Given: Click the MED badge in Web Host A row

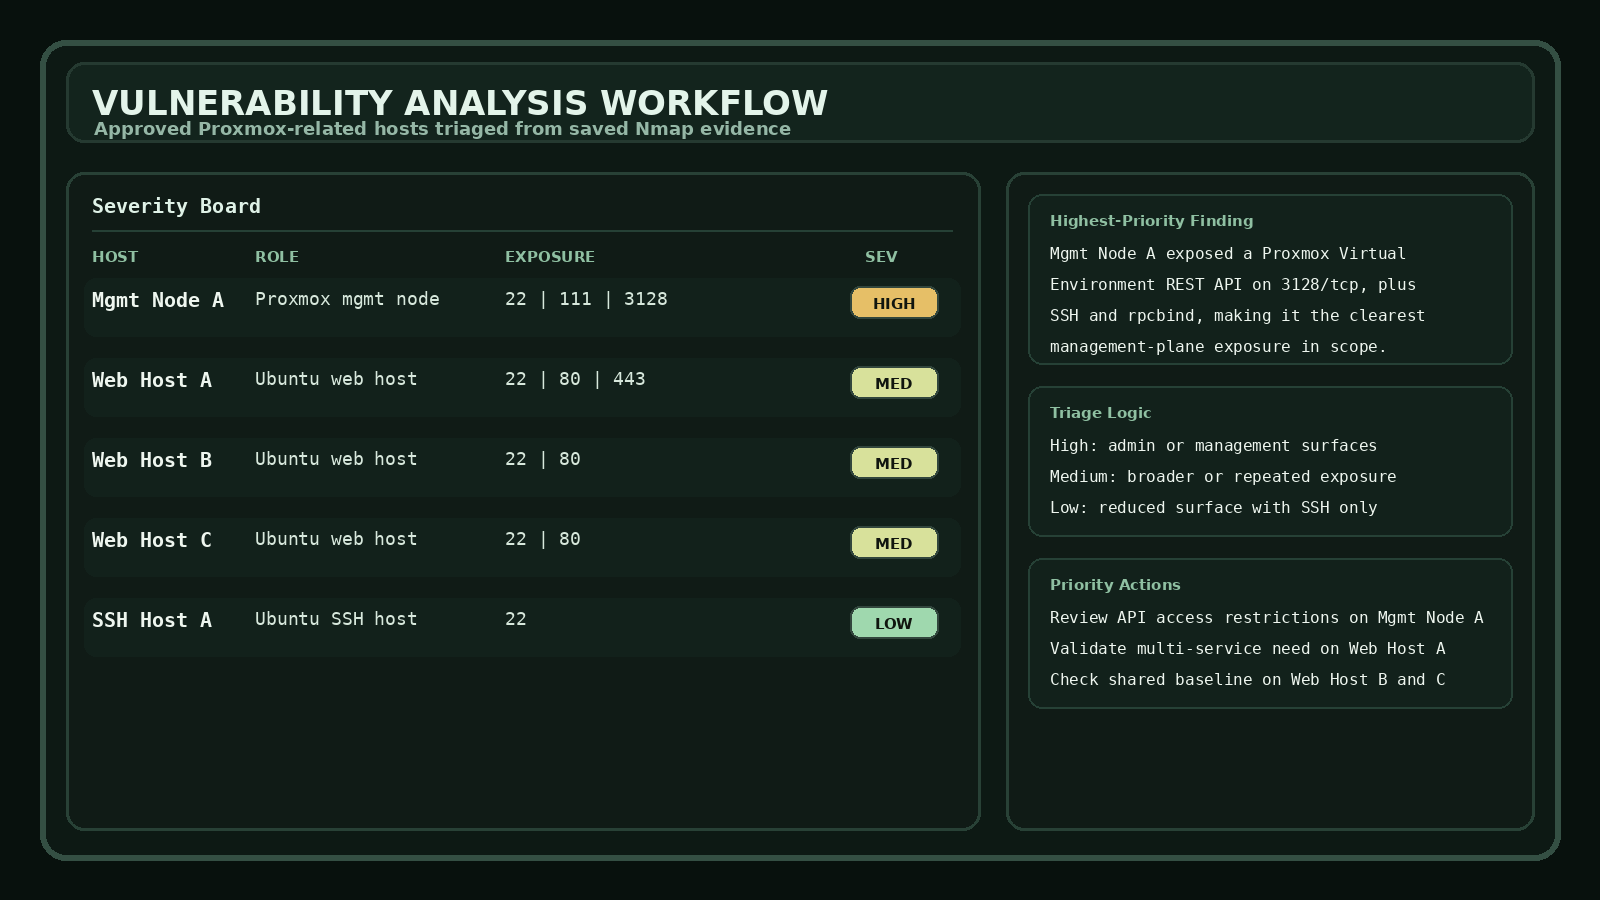Looking at the screenshot, I should point(894,383).
